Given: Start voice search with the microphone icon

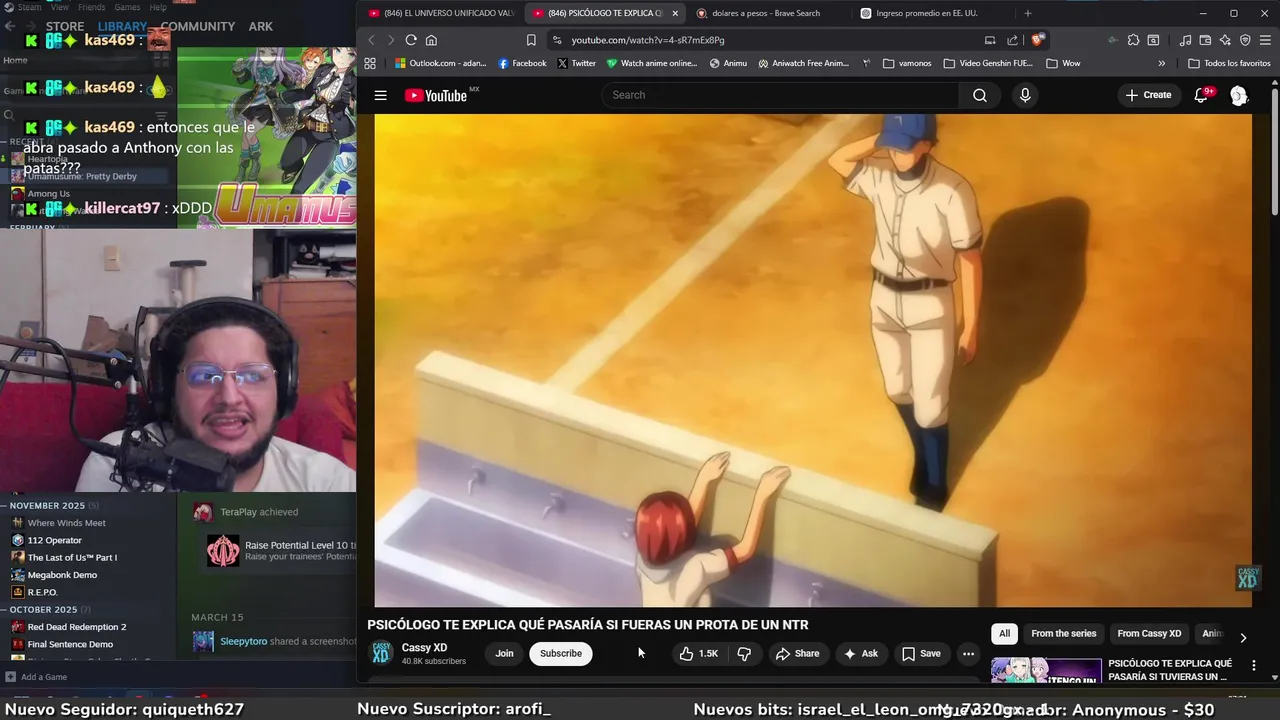Looking at the screenshot, I should click(x=1024, y=95).
